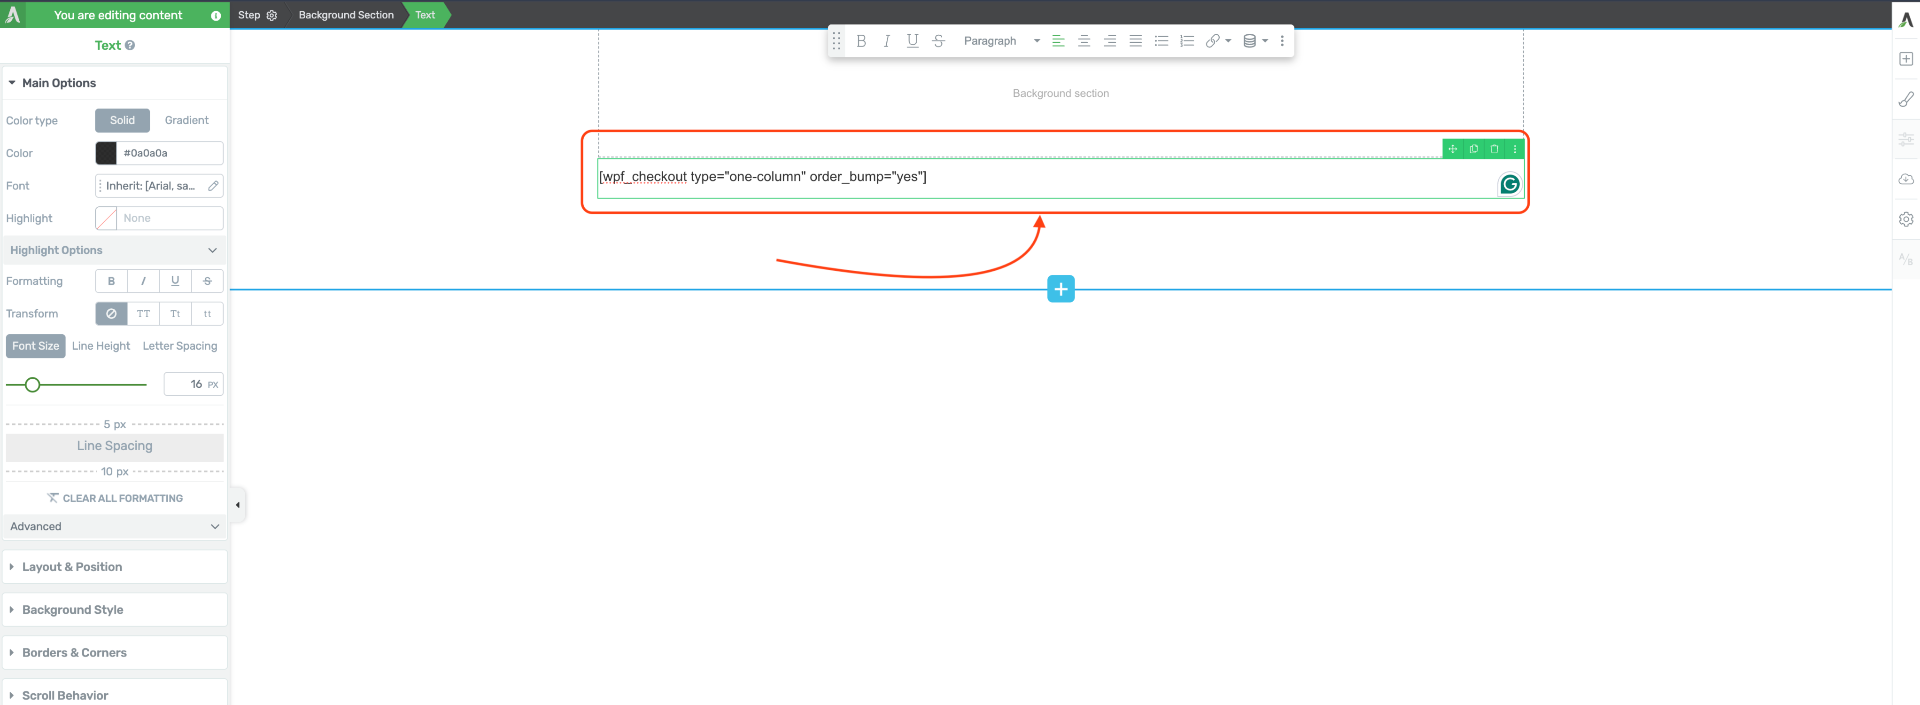Select the lowercase tt transform
The image size is (1920, 705).
tap(207, 314)
